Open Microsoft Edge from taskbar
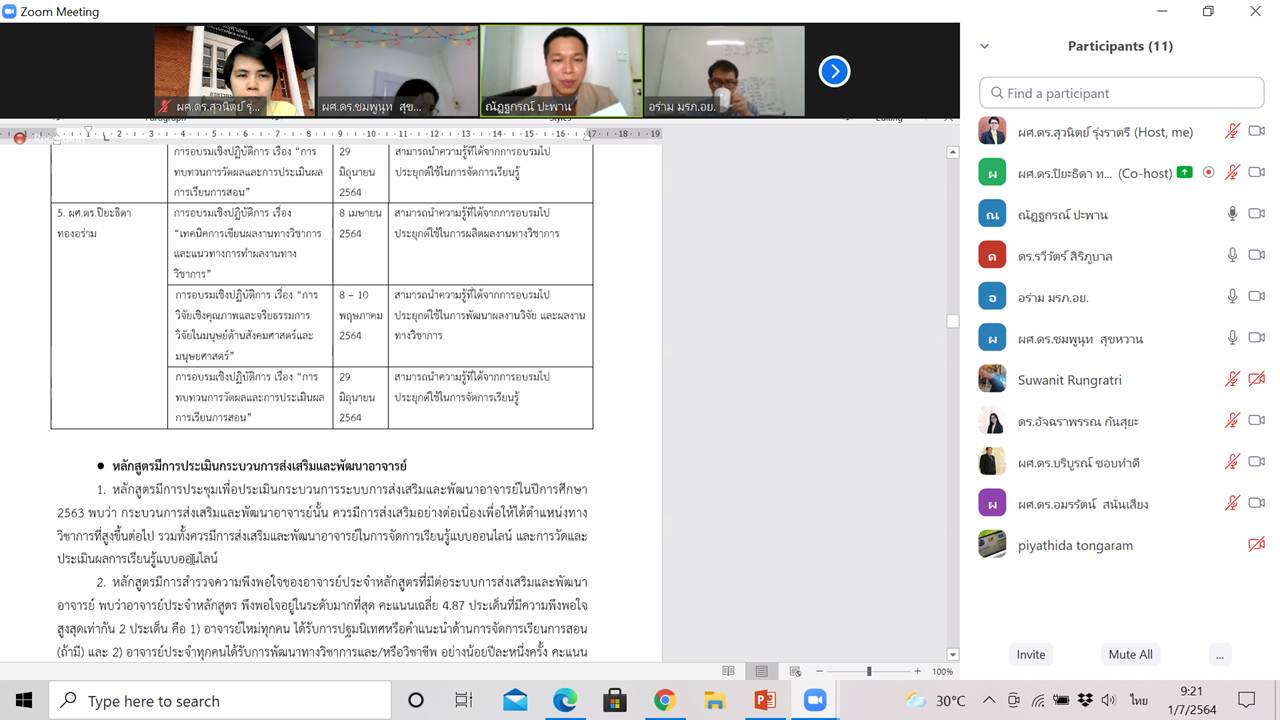The width and height of the screenshot is (1280, 720). click(x=565, y=700)
